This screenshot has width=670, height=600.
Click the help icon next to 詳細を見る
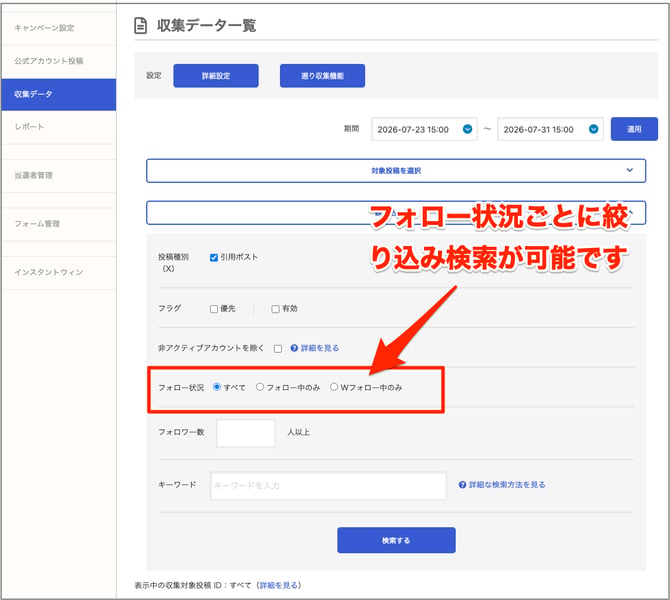tap(294, 348)
